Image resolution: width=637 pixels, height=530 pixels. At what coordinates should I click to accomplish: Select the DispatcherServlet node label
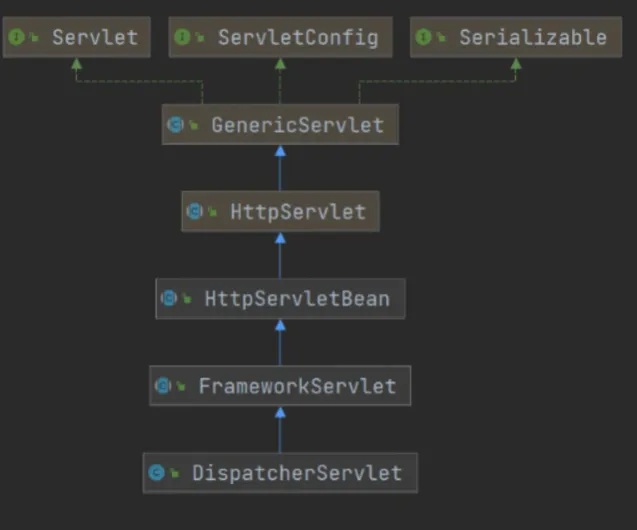tap(297, 473)
